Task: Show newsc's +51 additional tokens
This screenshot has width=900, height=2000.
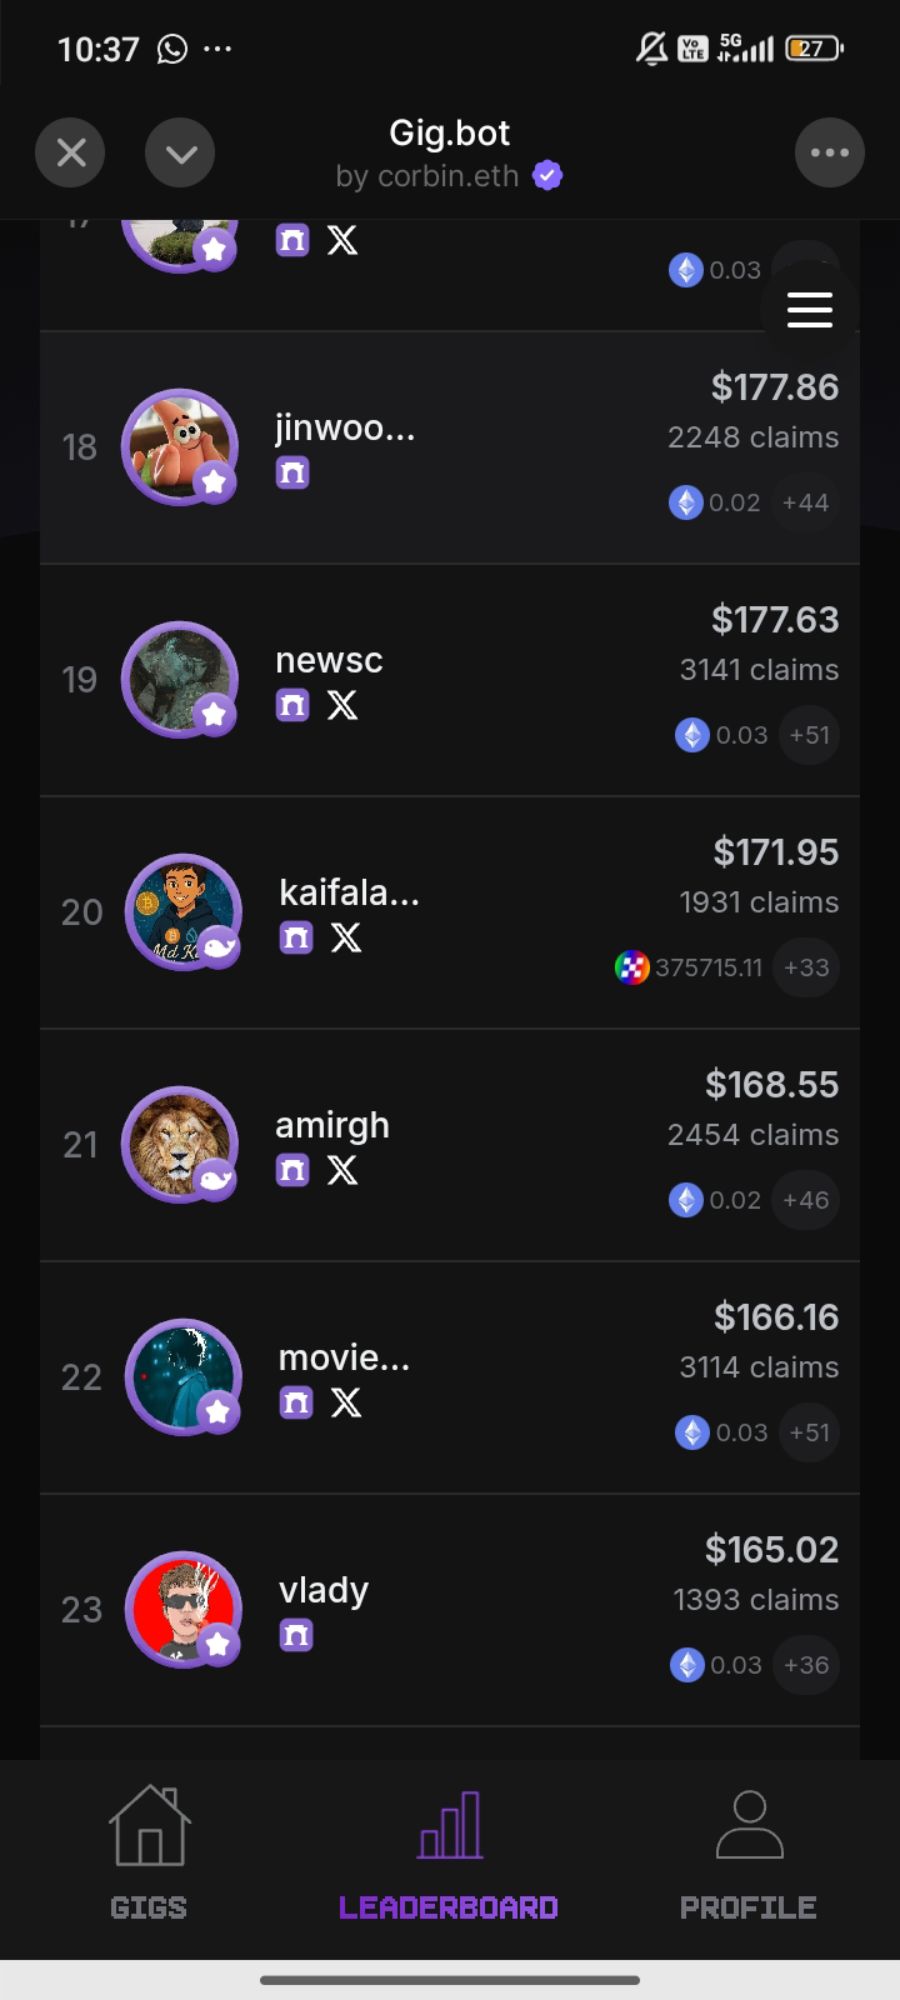Action: point(809,735)
